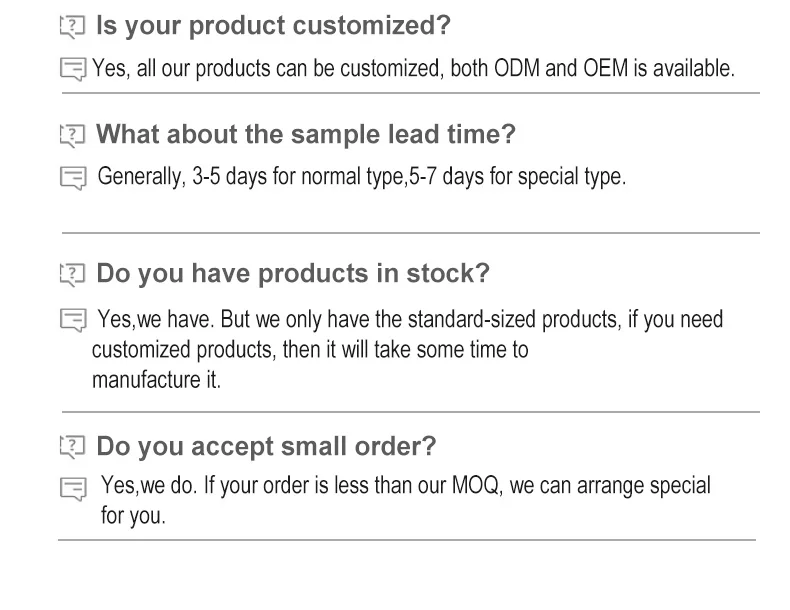Image resolution: width=790 pixels, height=610 pixels.
Task: Select the "What about the sample lead time?" heading
Action: 305,134
